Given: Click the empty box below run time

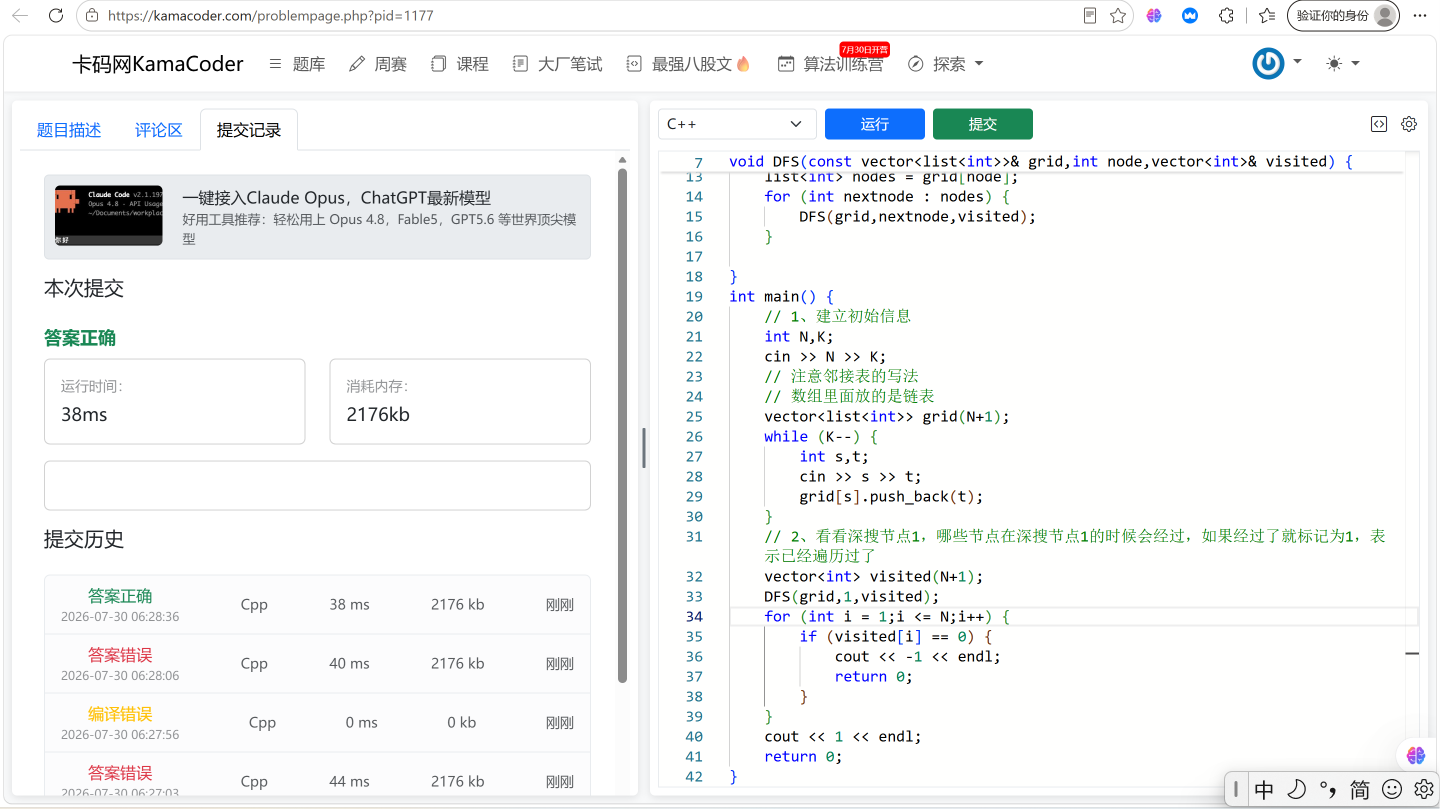Looking at the screenshot, I should coord(317,485).
